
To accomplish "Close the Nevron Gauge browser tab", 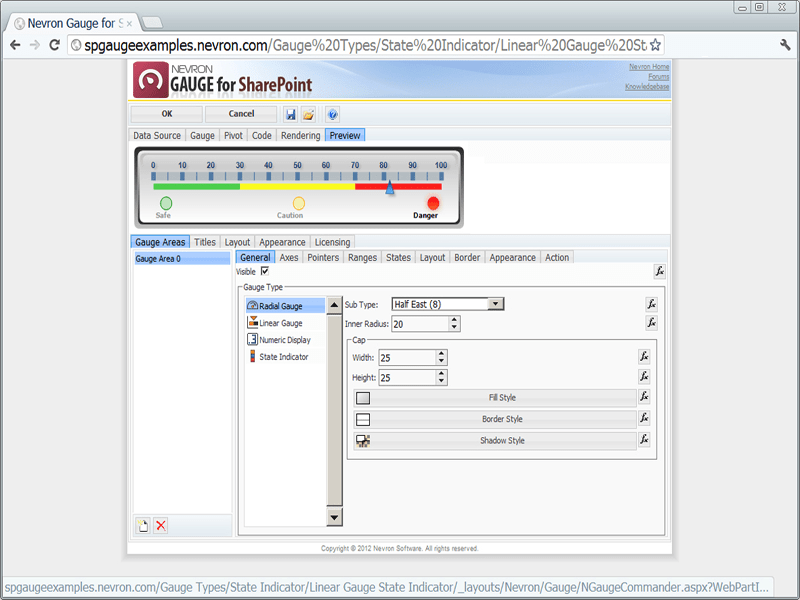I will pos(129,23).
